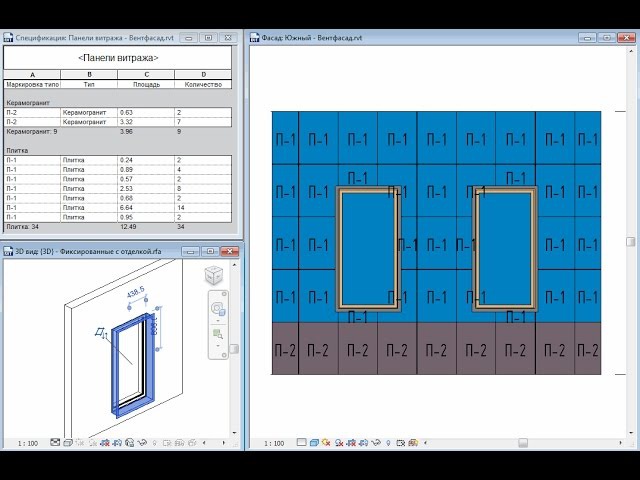Click the greyed Shadows icon in the 3D view
This screenshot has width=640, height=480.
tap(93, 443)
